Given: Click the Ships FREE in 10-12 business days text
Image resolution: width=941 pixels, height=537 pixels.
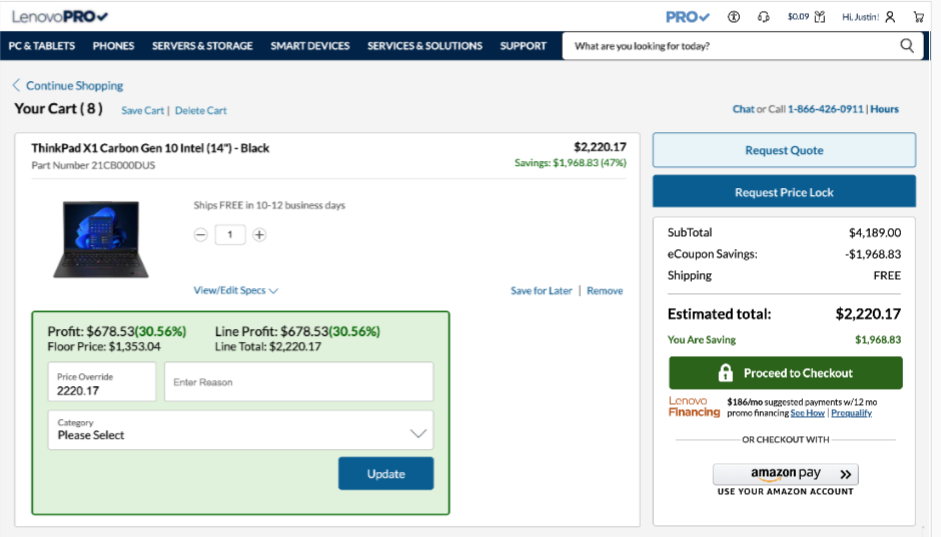Looking at the screenshot, I should tap(269, 205).
